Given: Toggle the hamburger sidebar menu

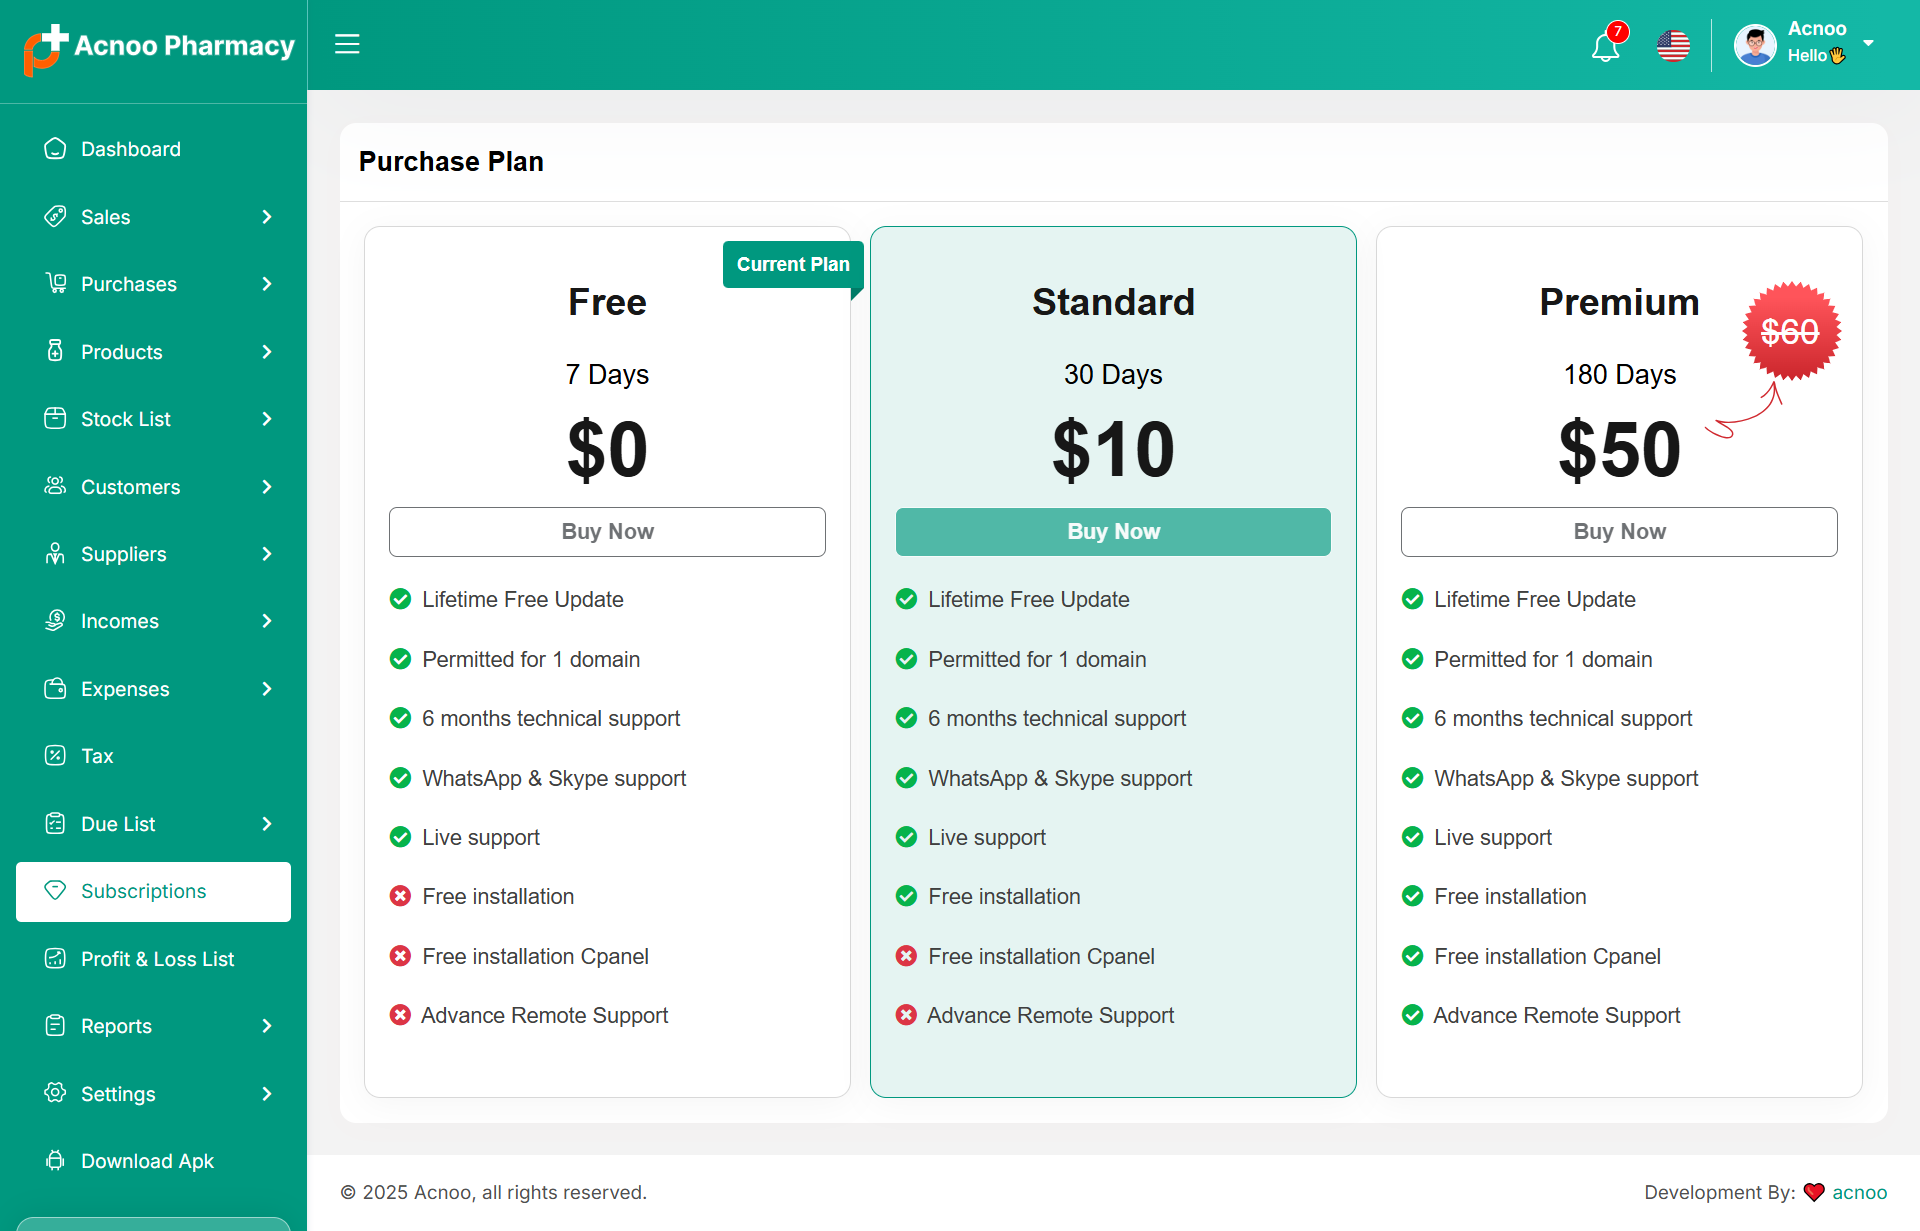Looking at the screenshot, I should pyautogui.click(x=347, y=44).
